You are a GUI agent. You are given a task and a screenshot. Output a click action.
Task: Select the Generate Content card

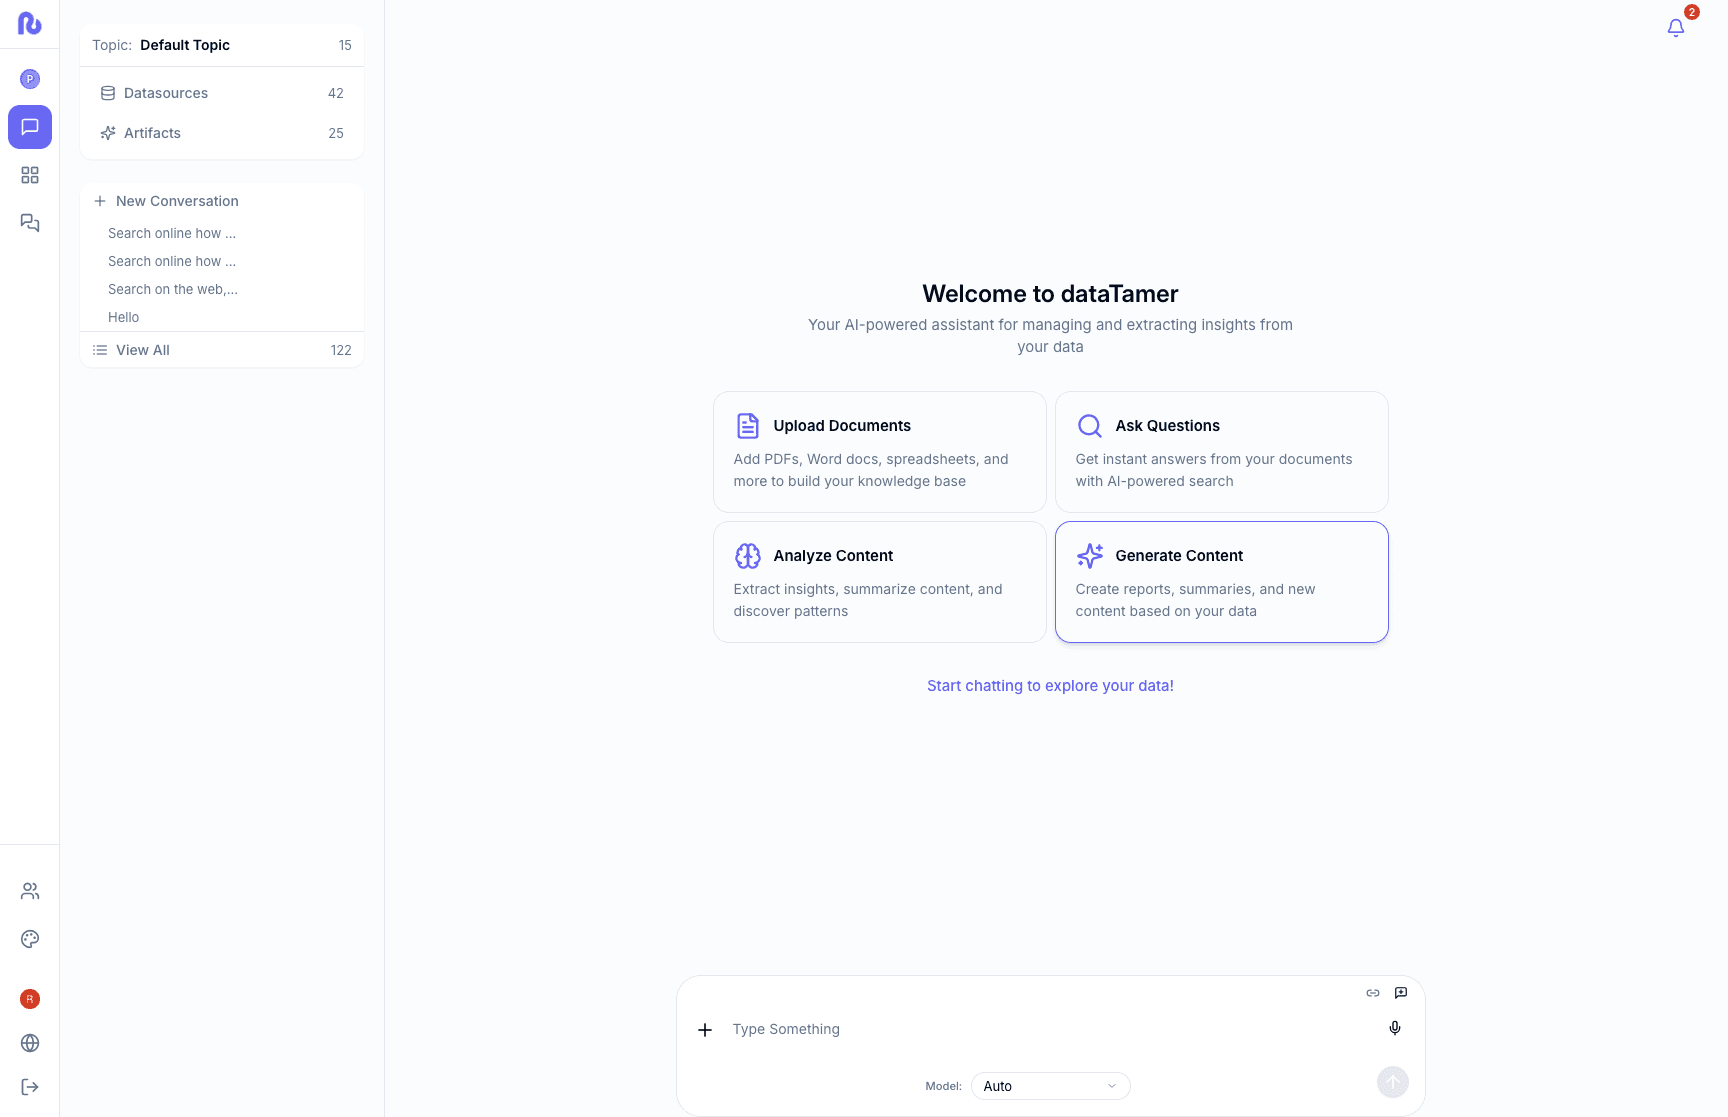pyautogui.click(x=1221, y=582)
